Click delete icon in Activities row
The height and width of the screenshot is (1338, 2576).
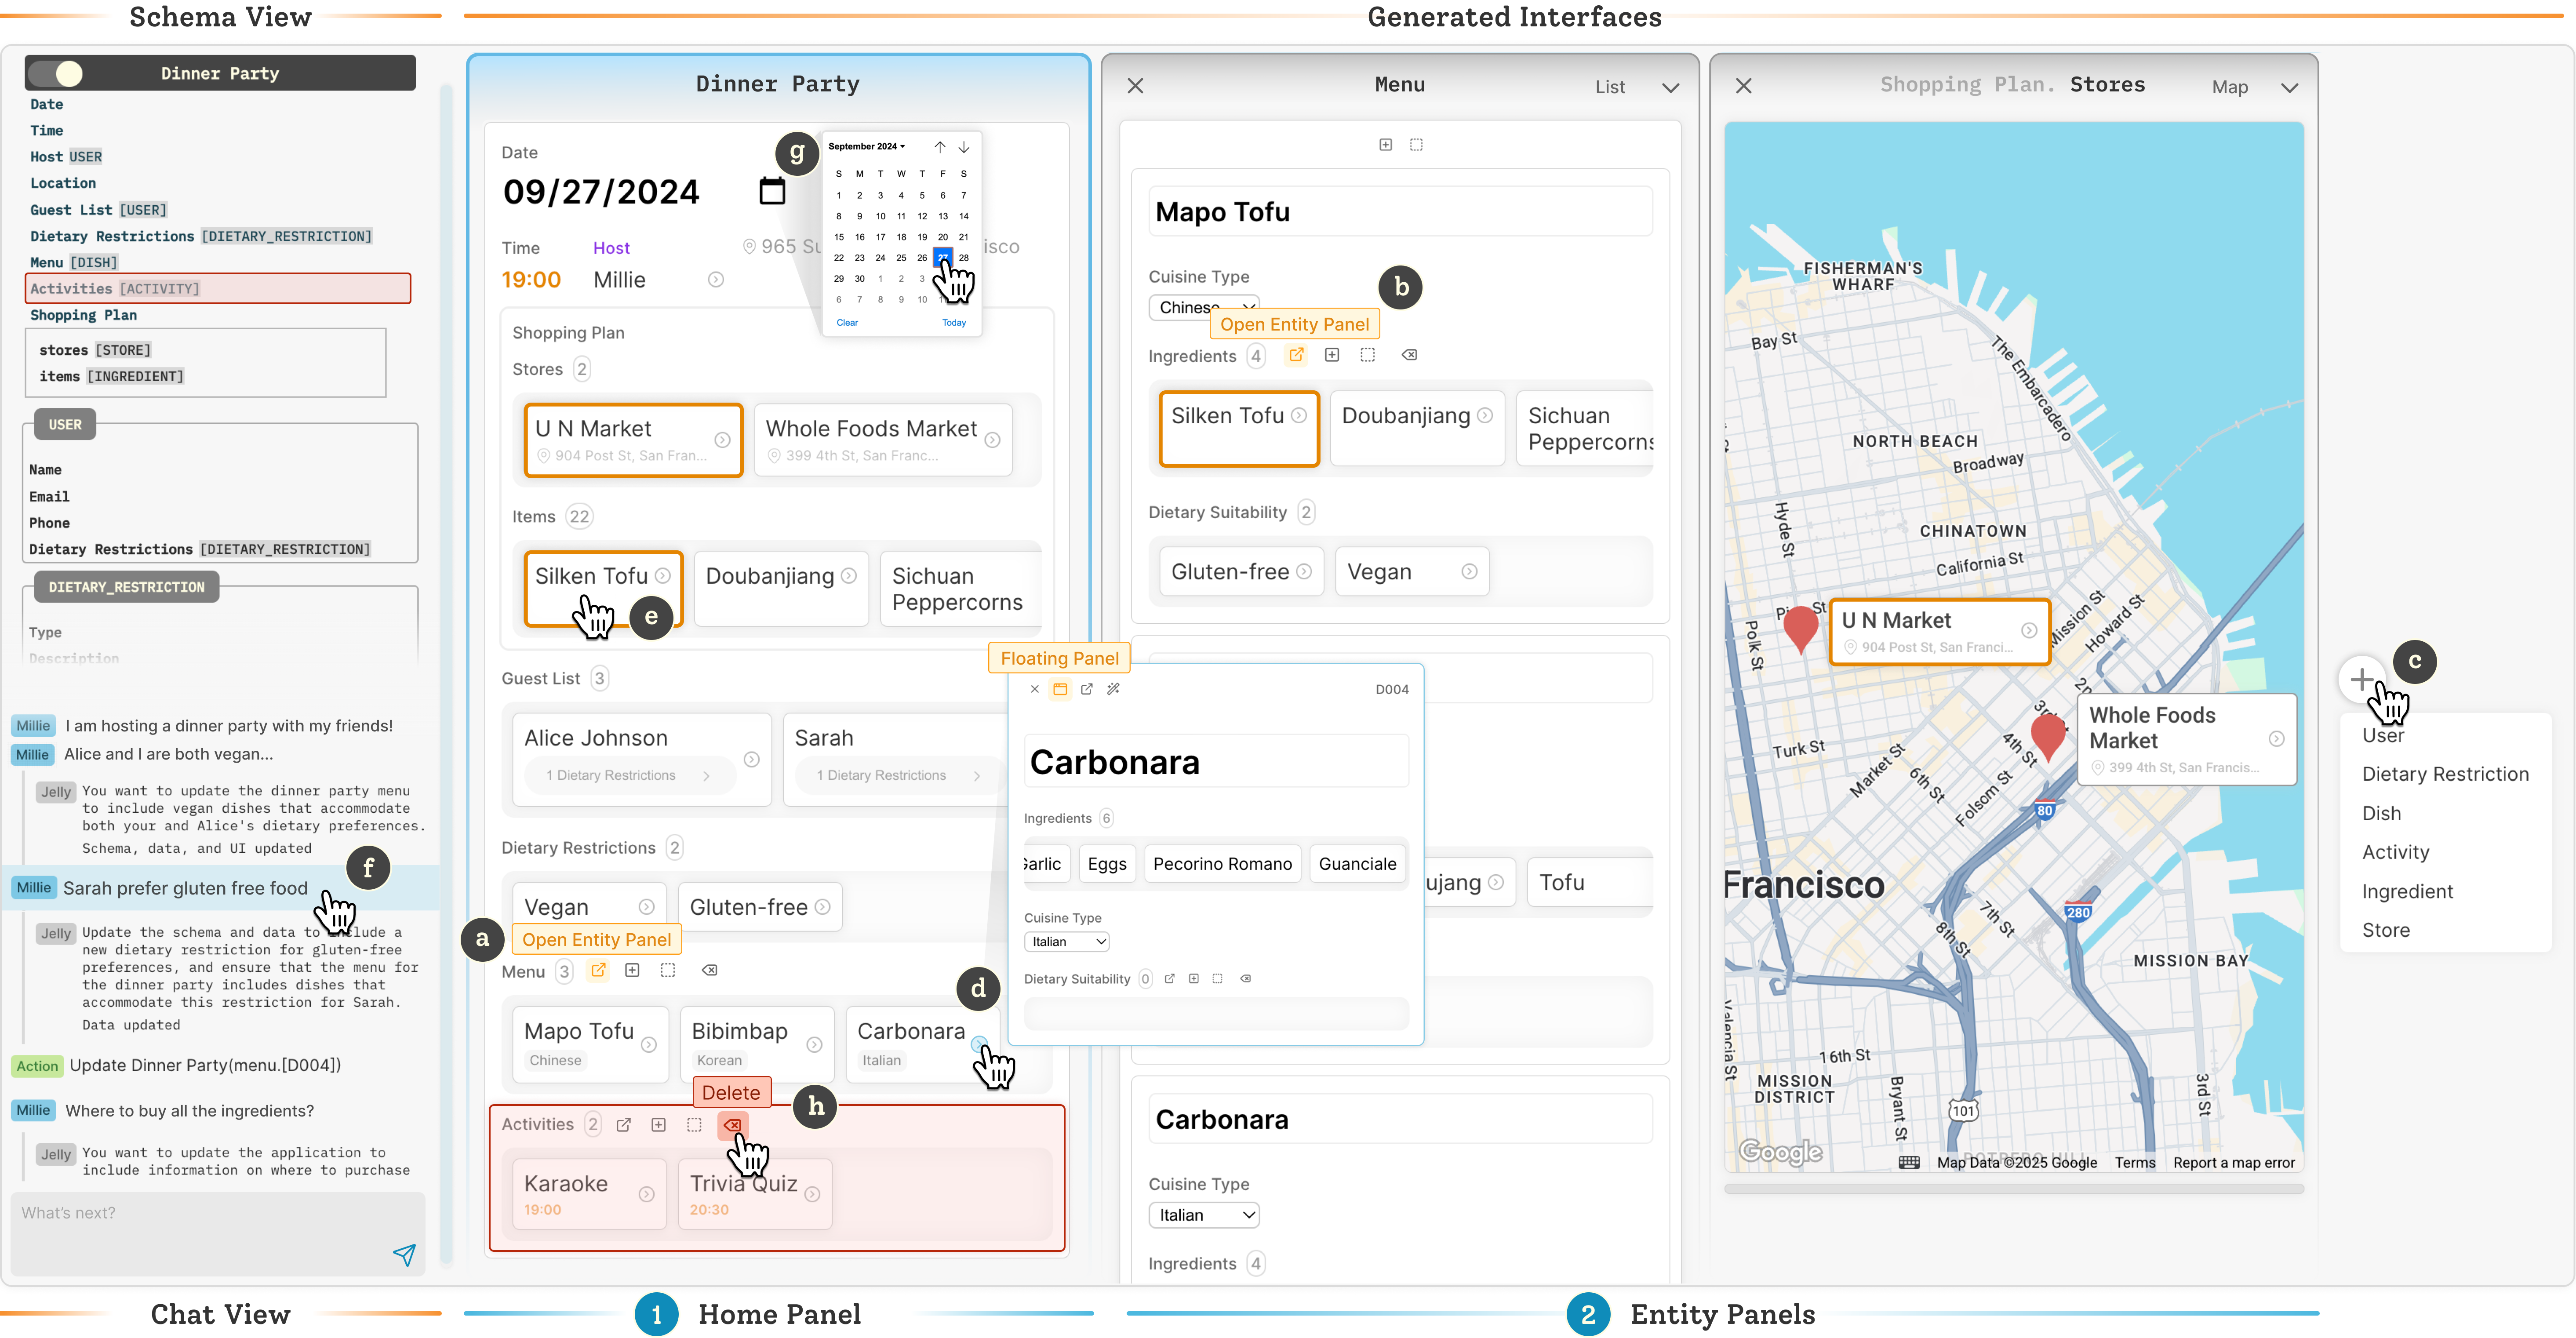[x=732, y=1125]
